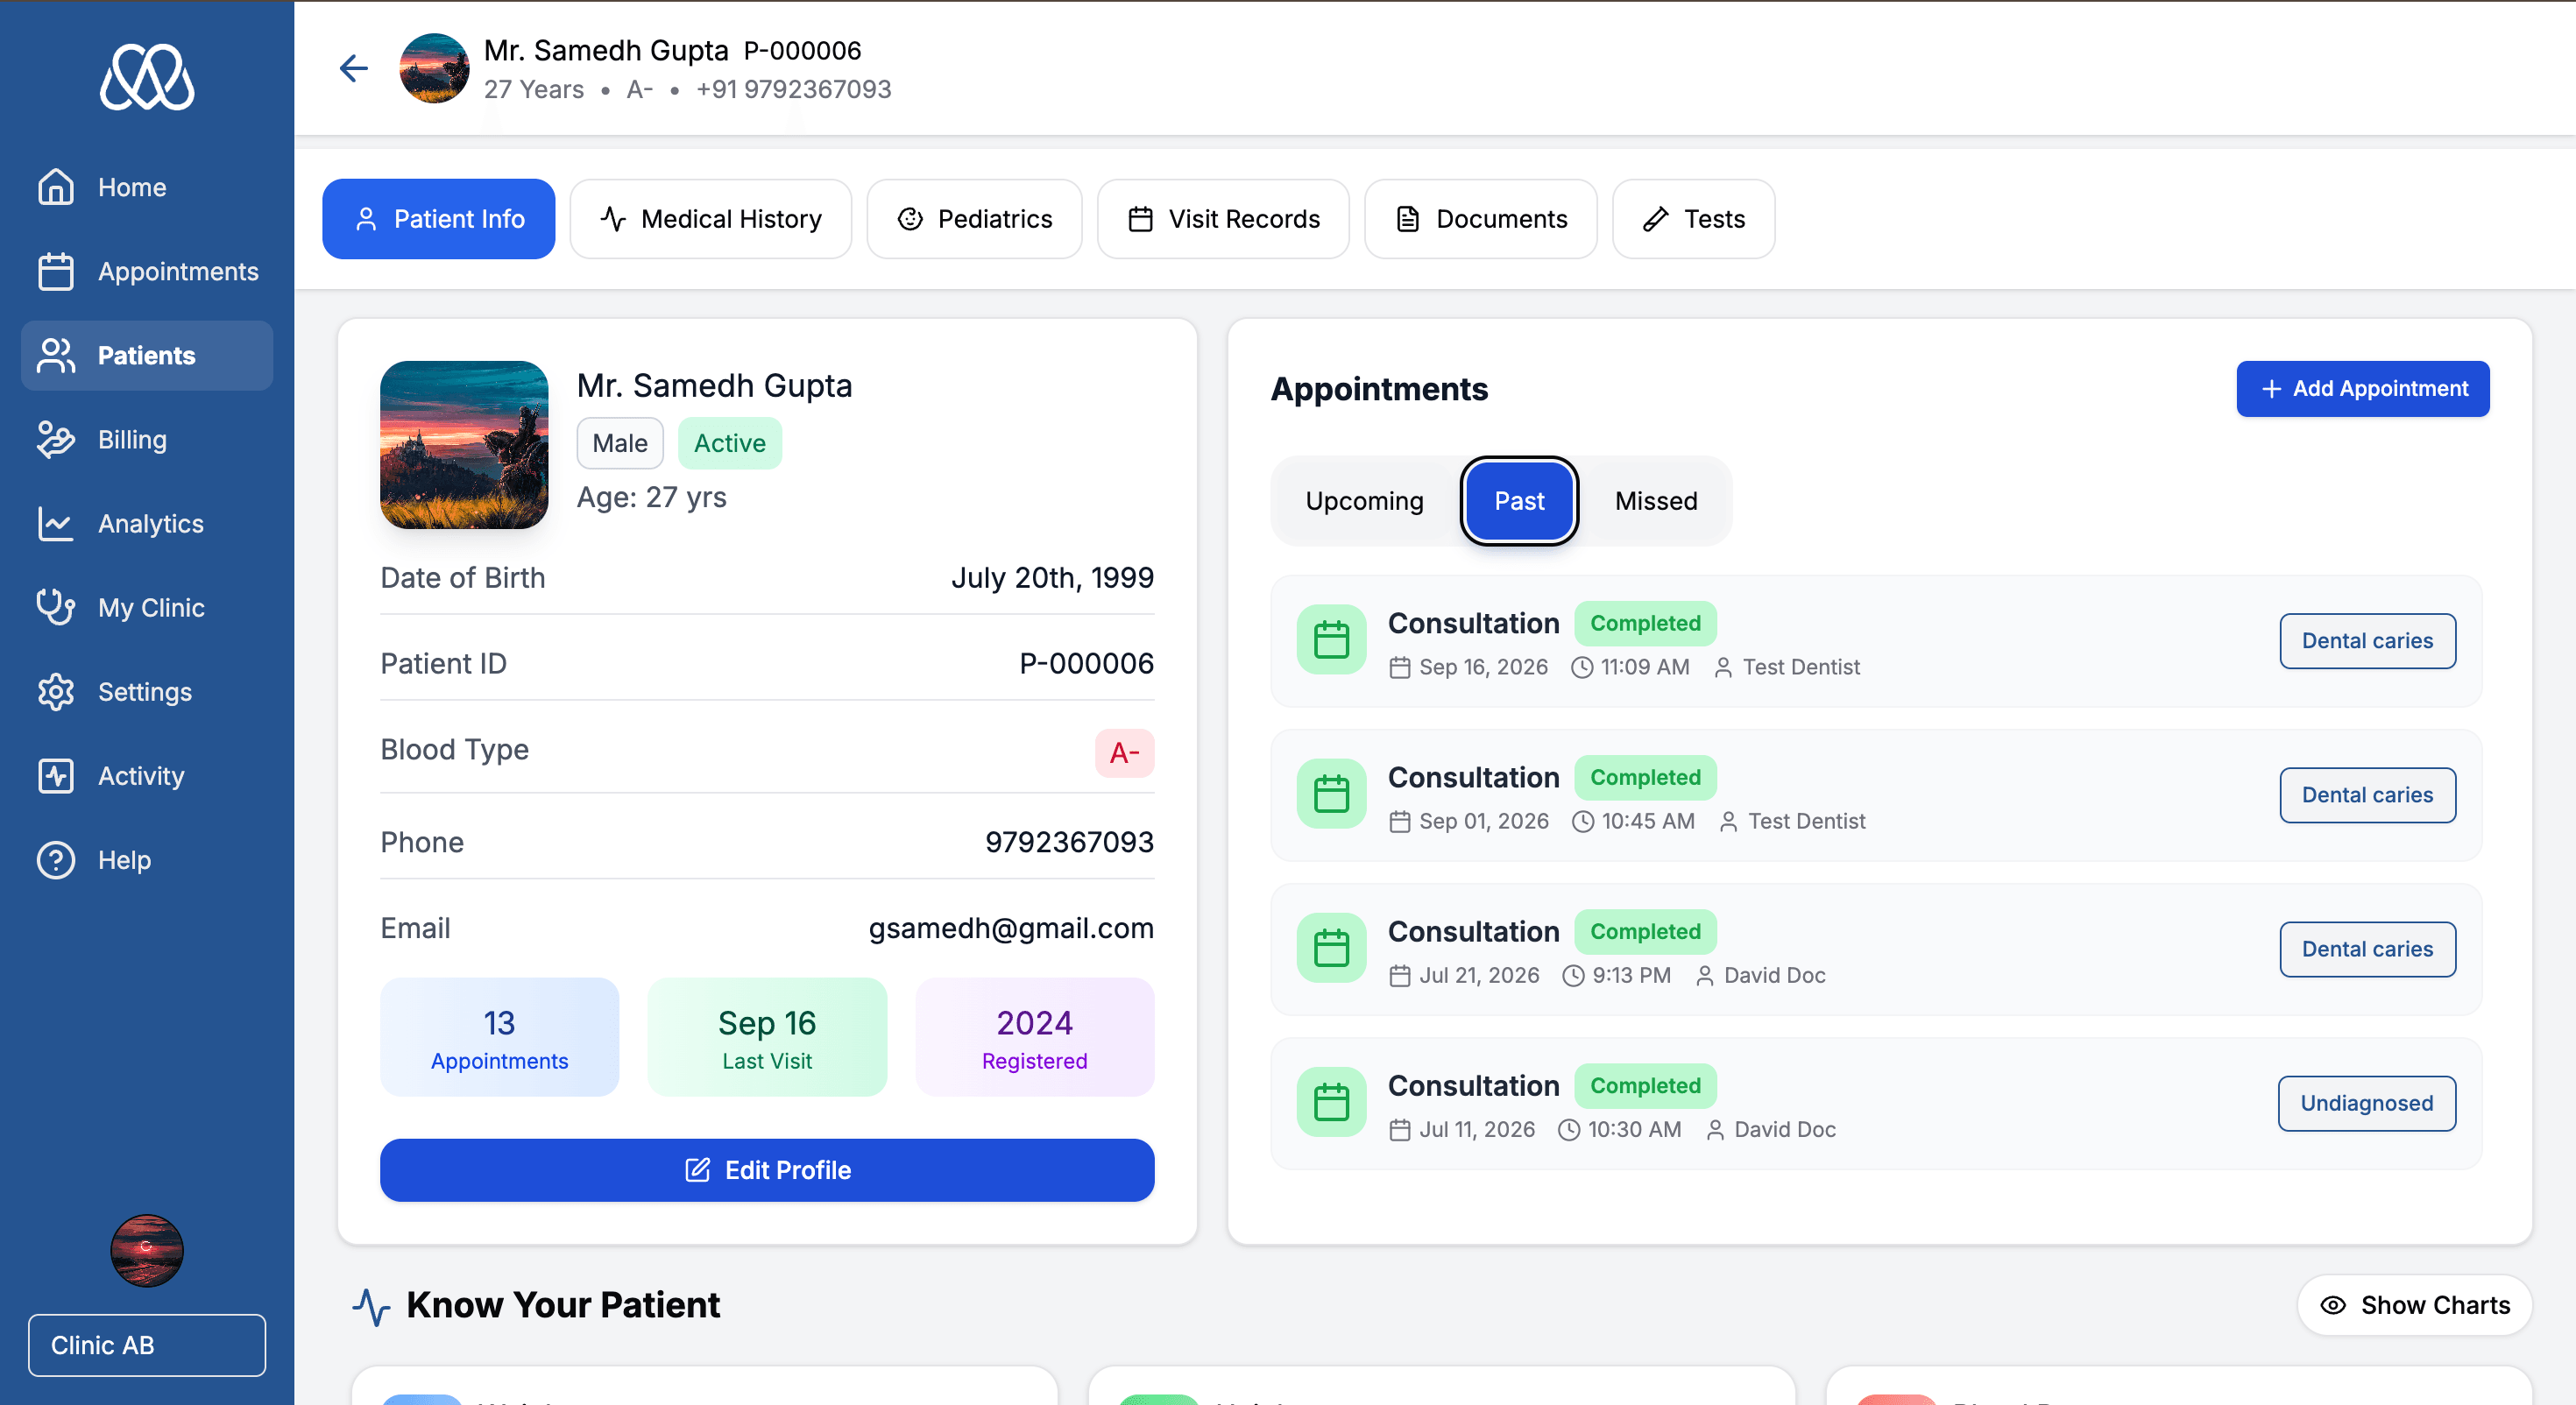The image size is (2576, 1405).
Task: Click the back arrow icon
Action: click(354, 68)
